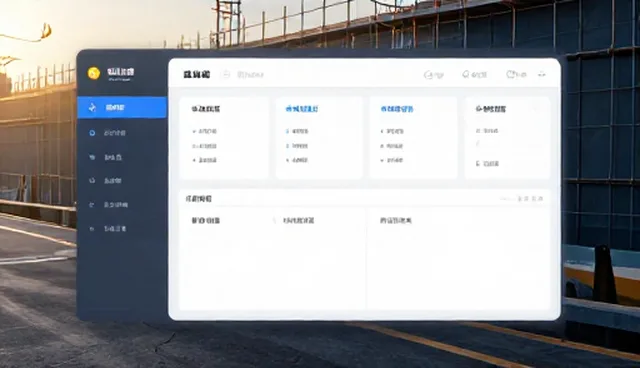
Task: Open the blue title of the third card
Action: (x=396, y=109)
